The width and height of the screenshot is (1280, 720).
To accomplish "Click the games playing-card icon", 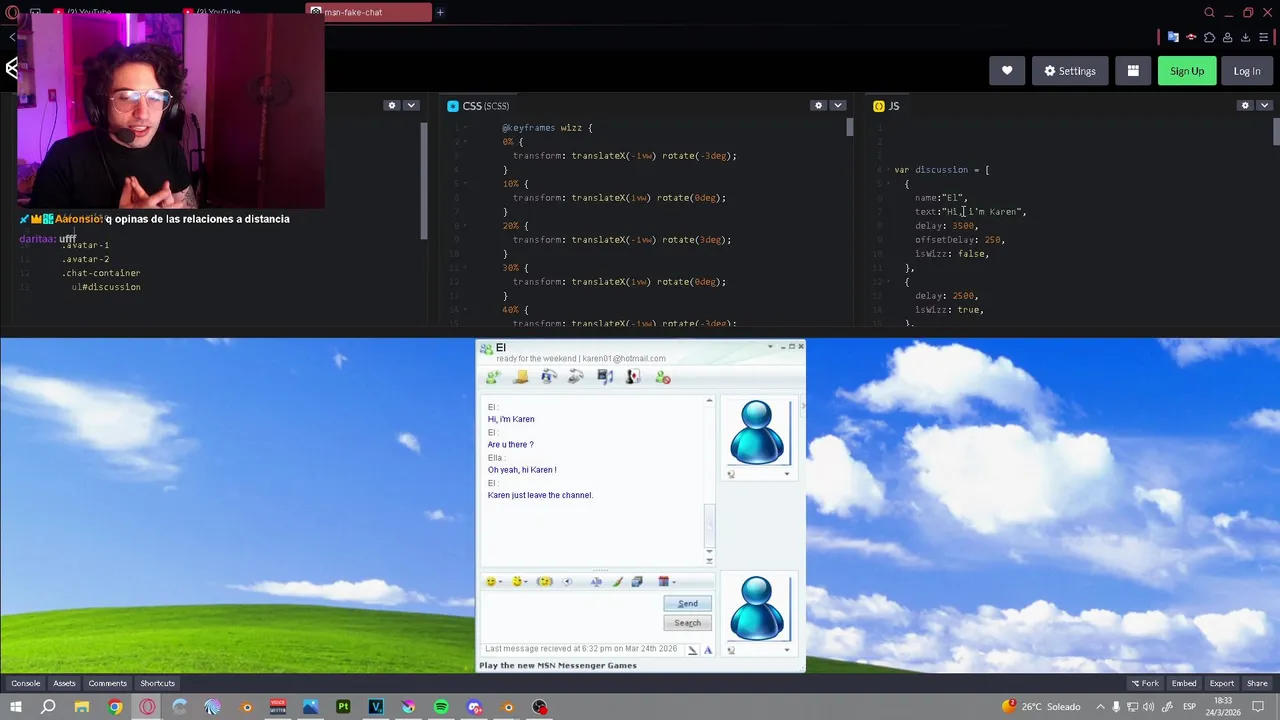I will [633, 377].
